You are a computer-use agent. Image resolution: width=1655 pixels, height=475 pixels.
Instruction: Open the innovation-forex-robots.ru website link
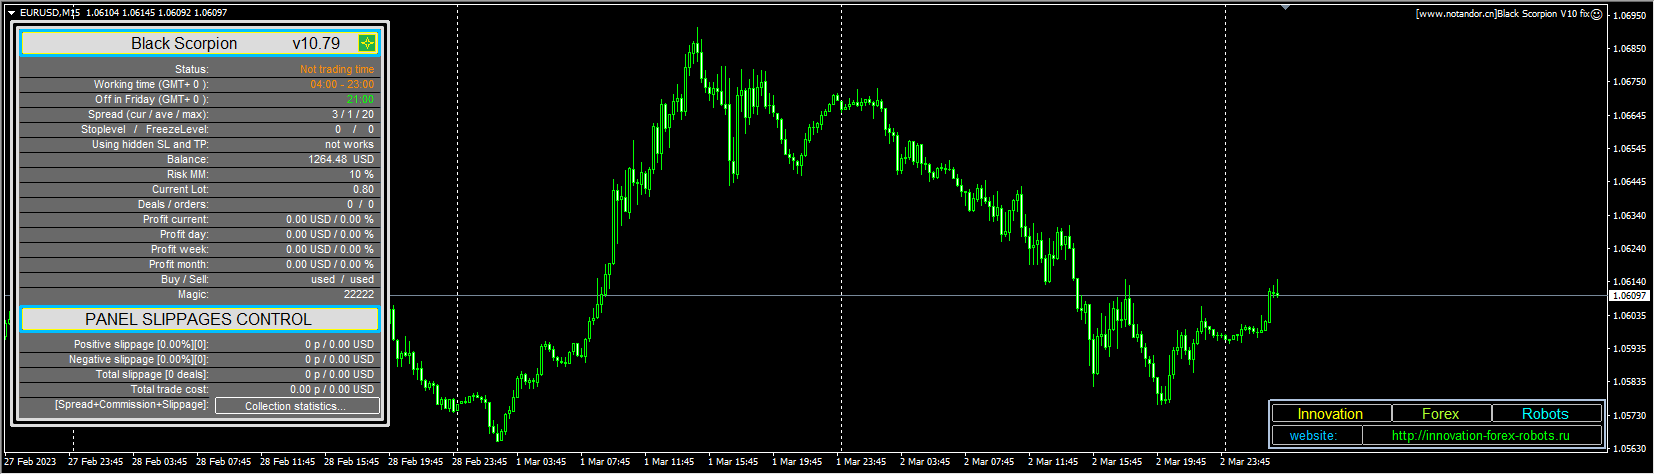tap(1480, 436)
